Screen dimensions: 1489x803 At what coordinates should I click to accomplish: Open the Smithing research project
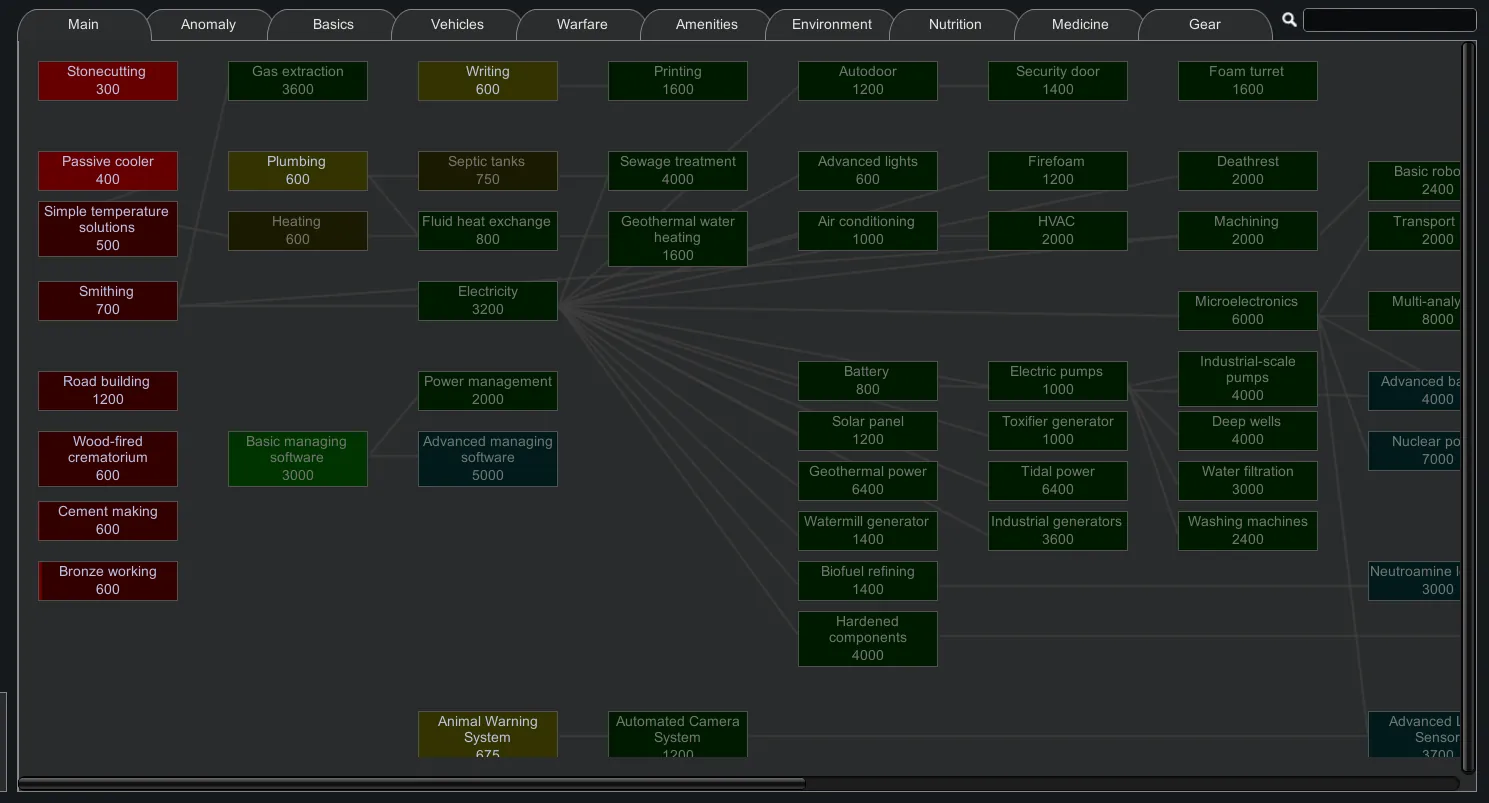pyautogui.click(x=108, y=301)
